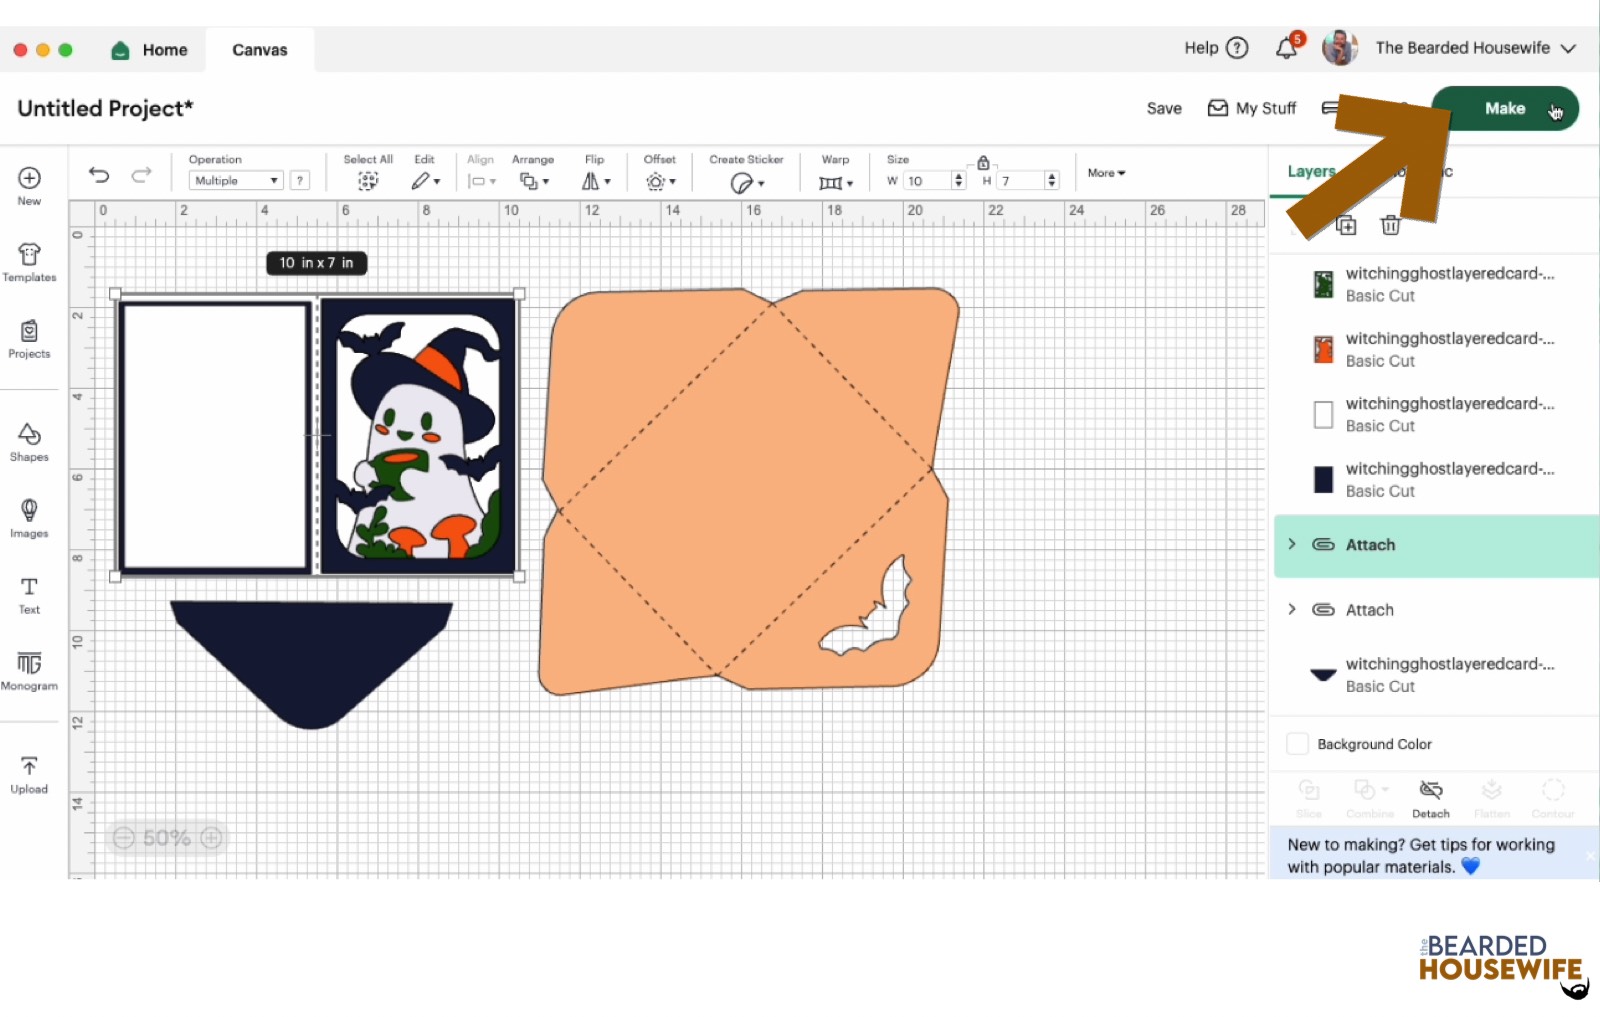Screen dimensions: 1600x1017
Task: Toggle the Background Color checkbox
Action: 1297,744
